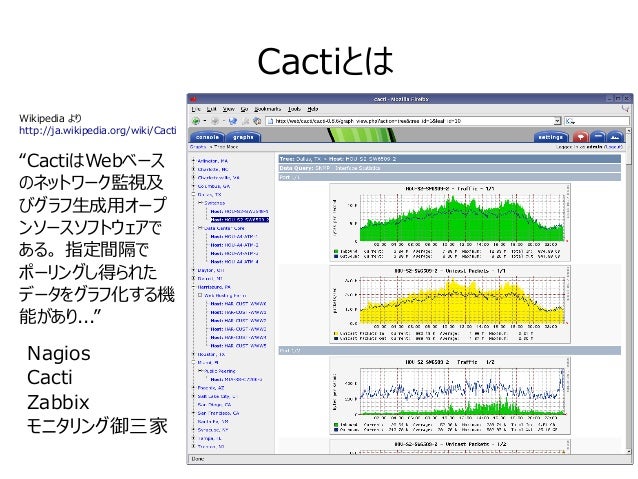
Task: Open the Help menu
Action: click(x=312, y=109)
